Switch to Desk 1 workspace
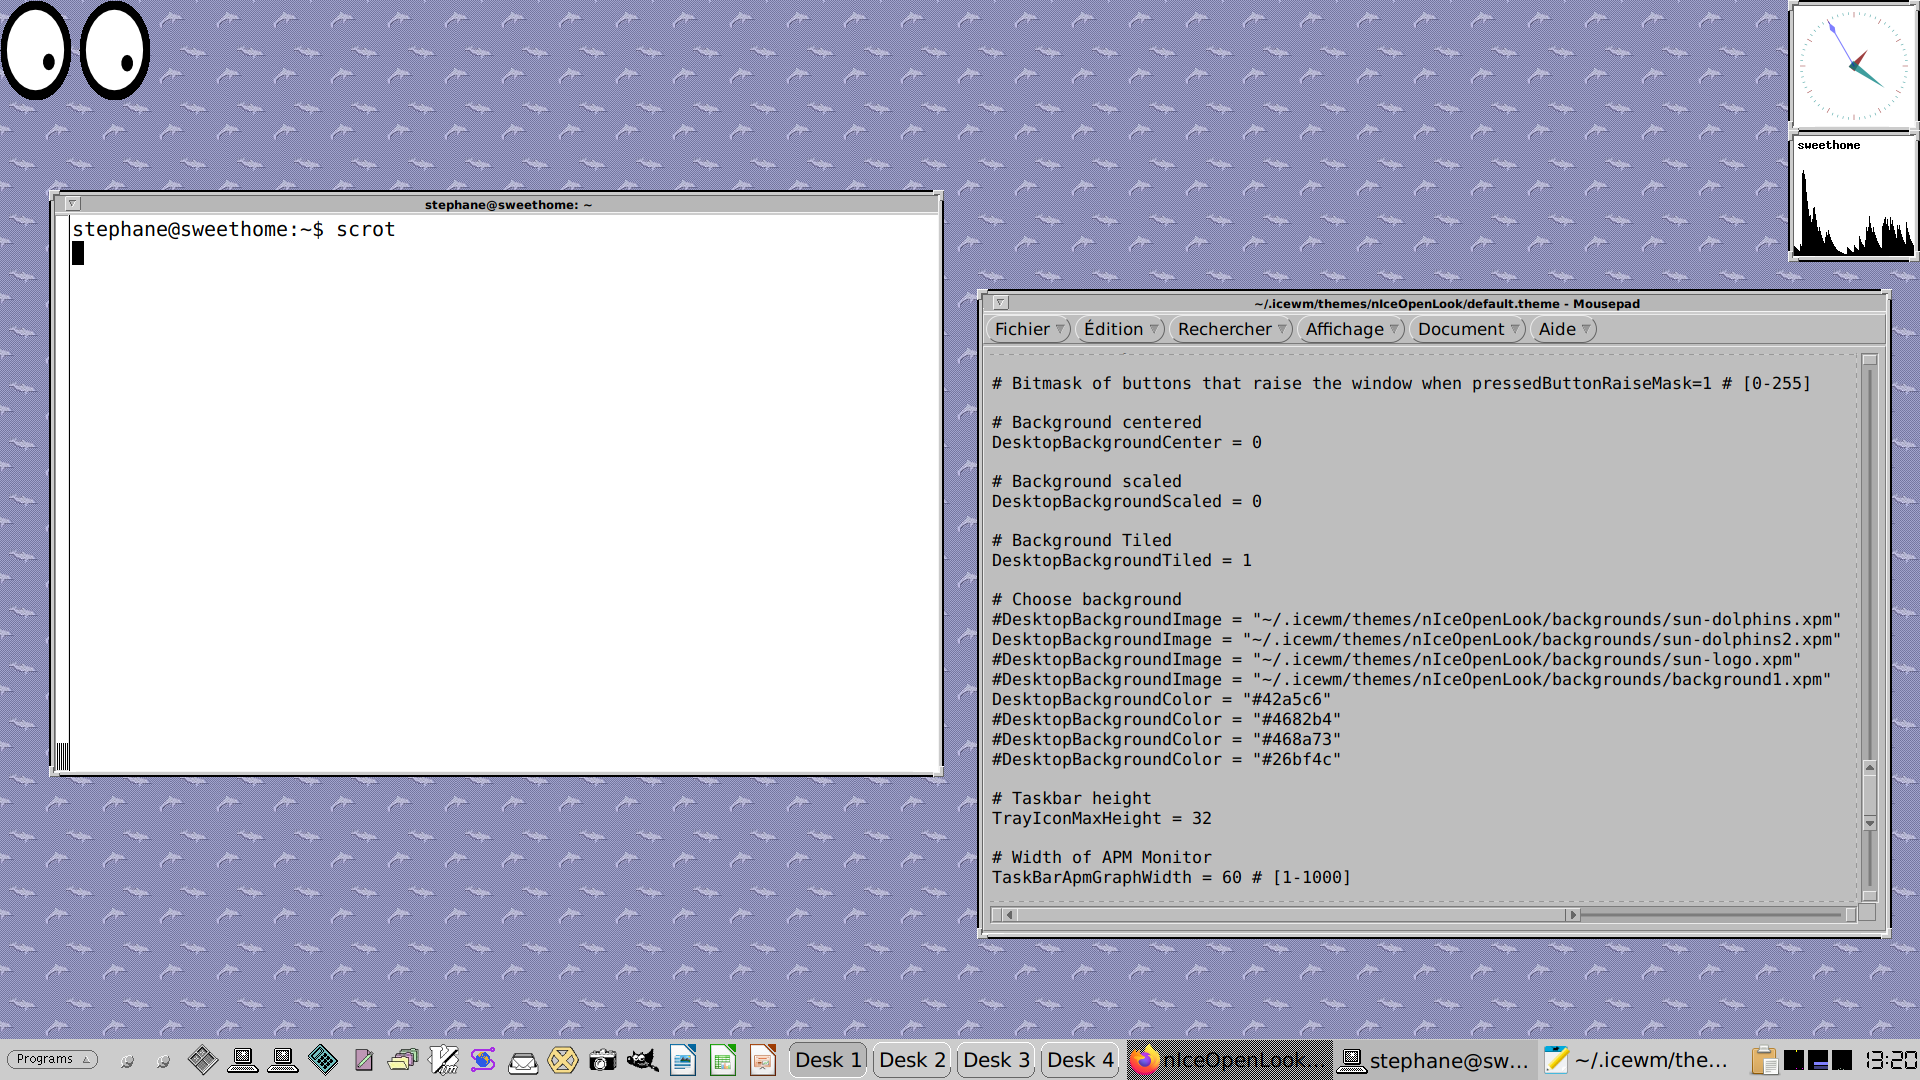This screenshot has height=1080, width=1920. (x=828, y=1060)
